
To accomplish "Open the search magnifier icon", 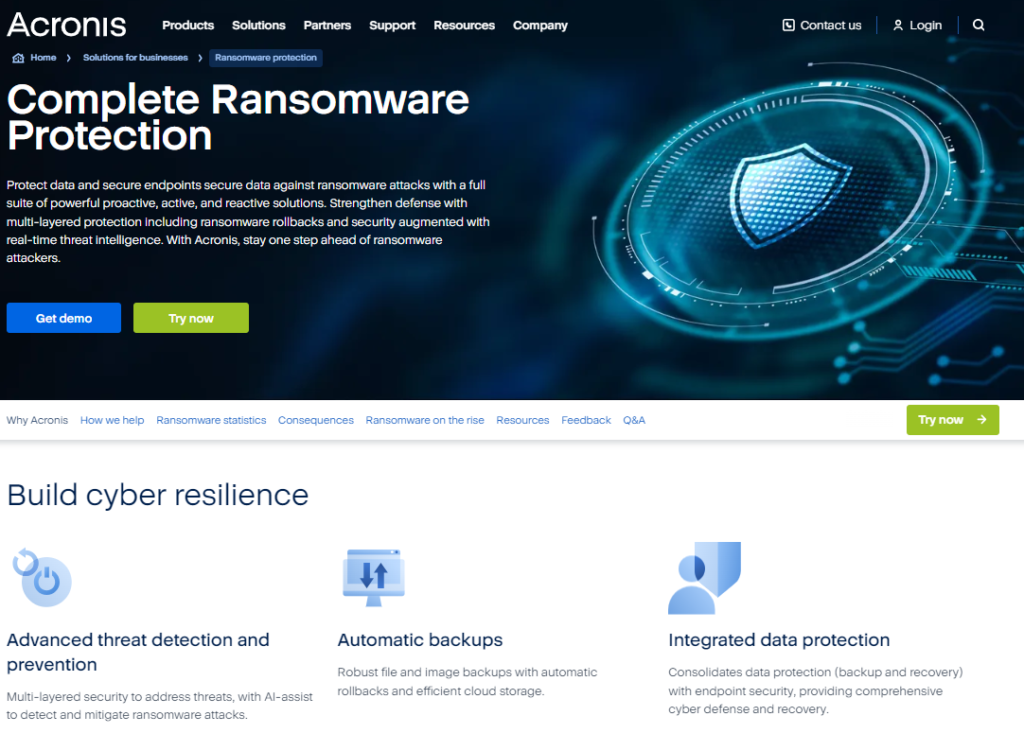I will [x=978, y=25].
